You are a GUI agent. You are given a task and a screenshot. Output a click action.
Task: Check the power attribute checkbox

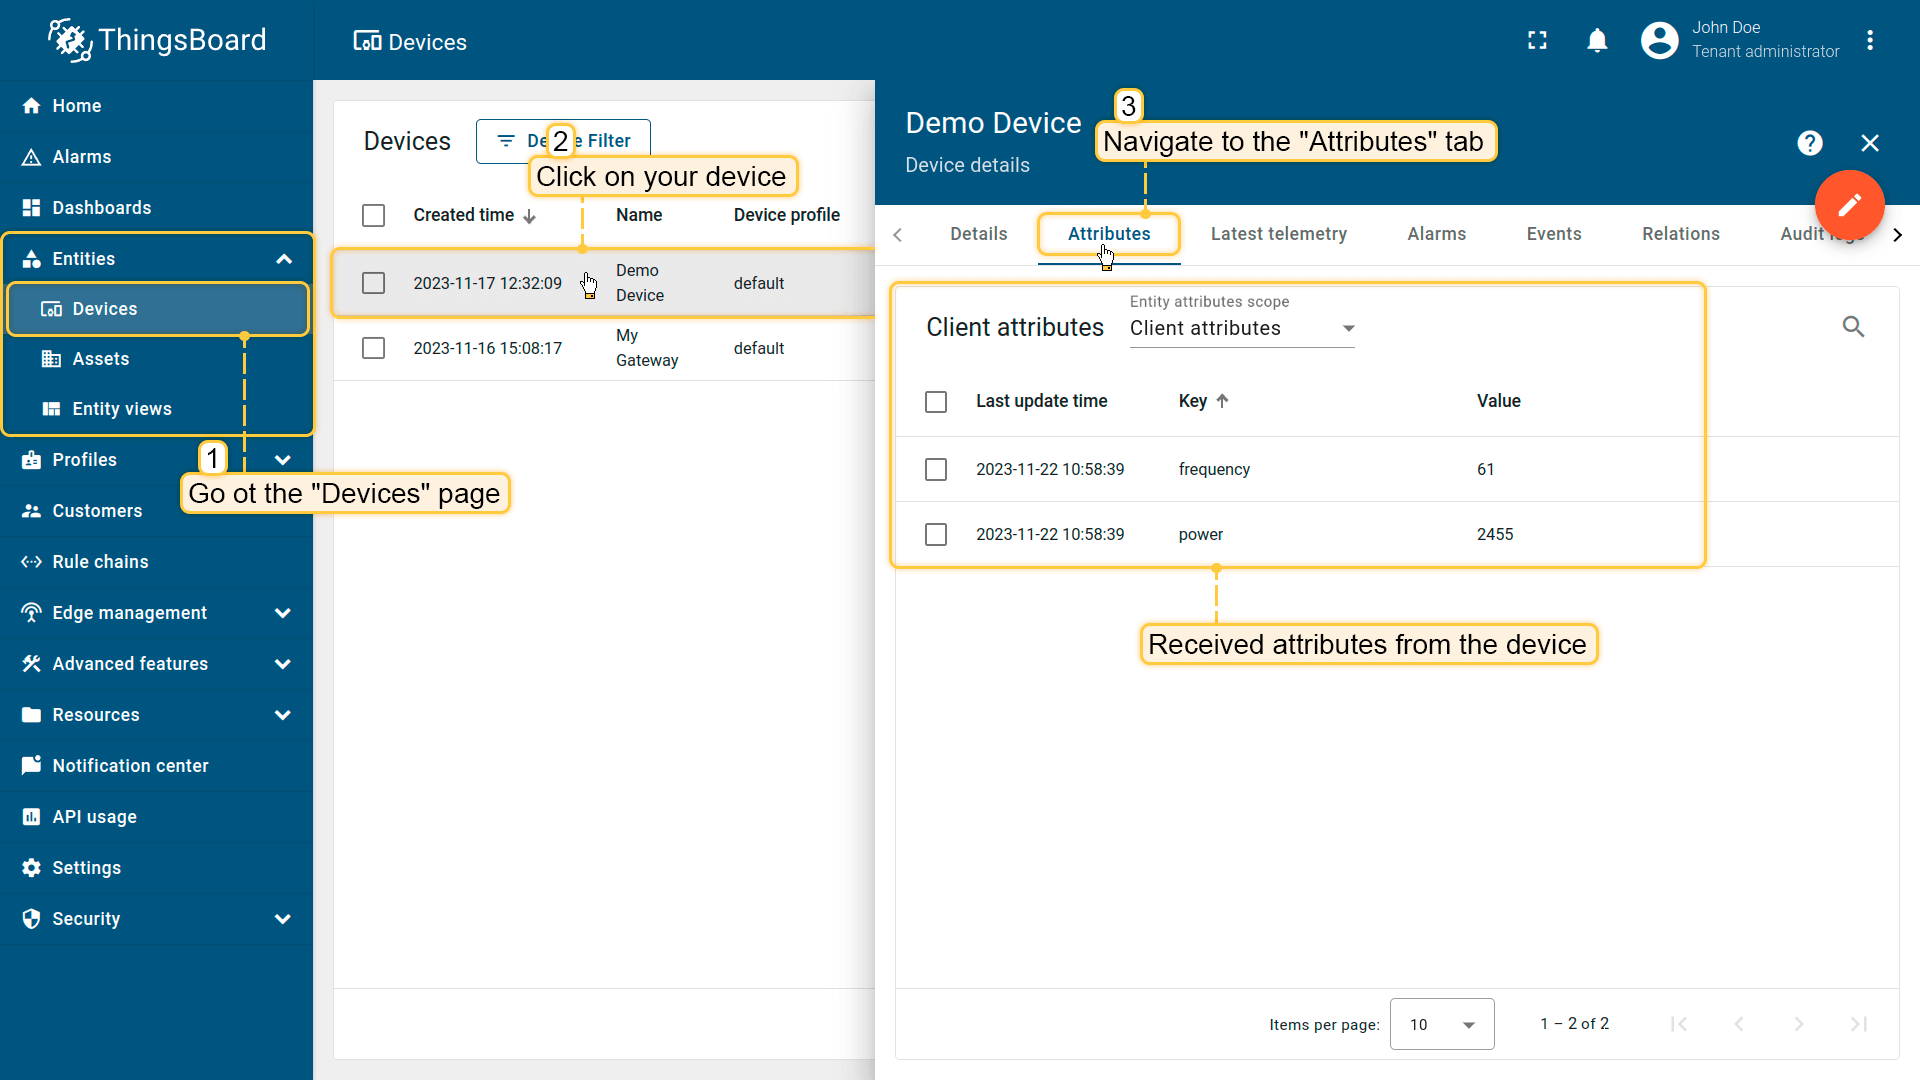click(936, 535)
